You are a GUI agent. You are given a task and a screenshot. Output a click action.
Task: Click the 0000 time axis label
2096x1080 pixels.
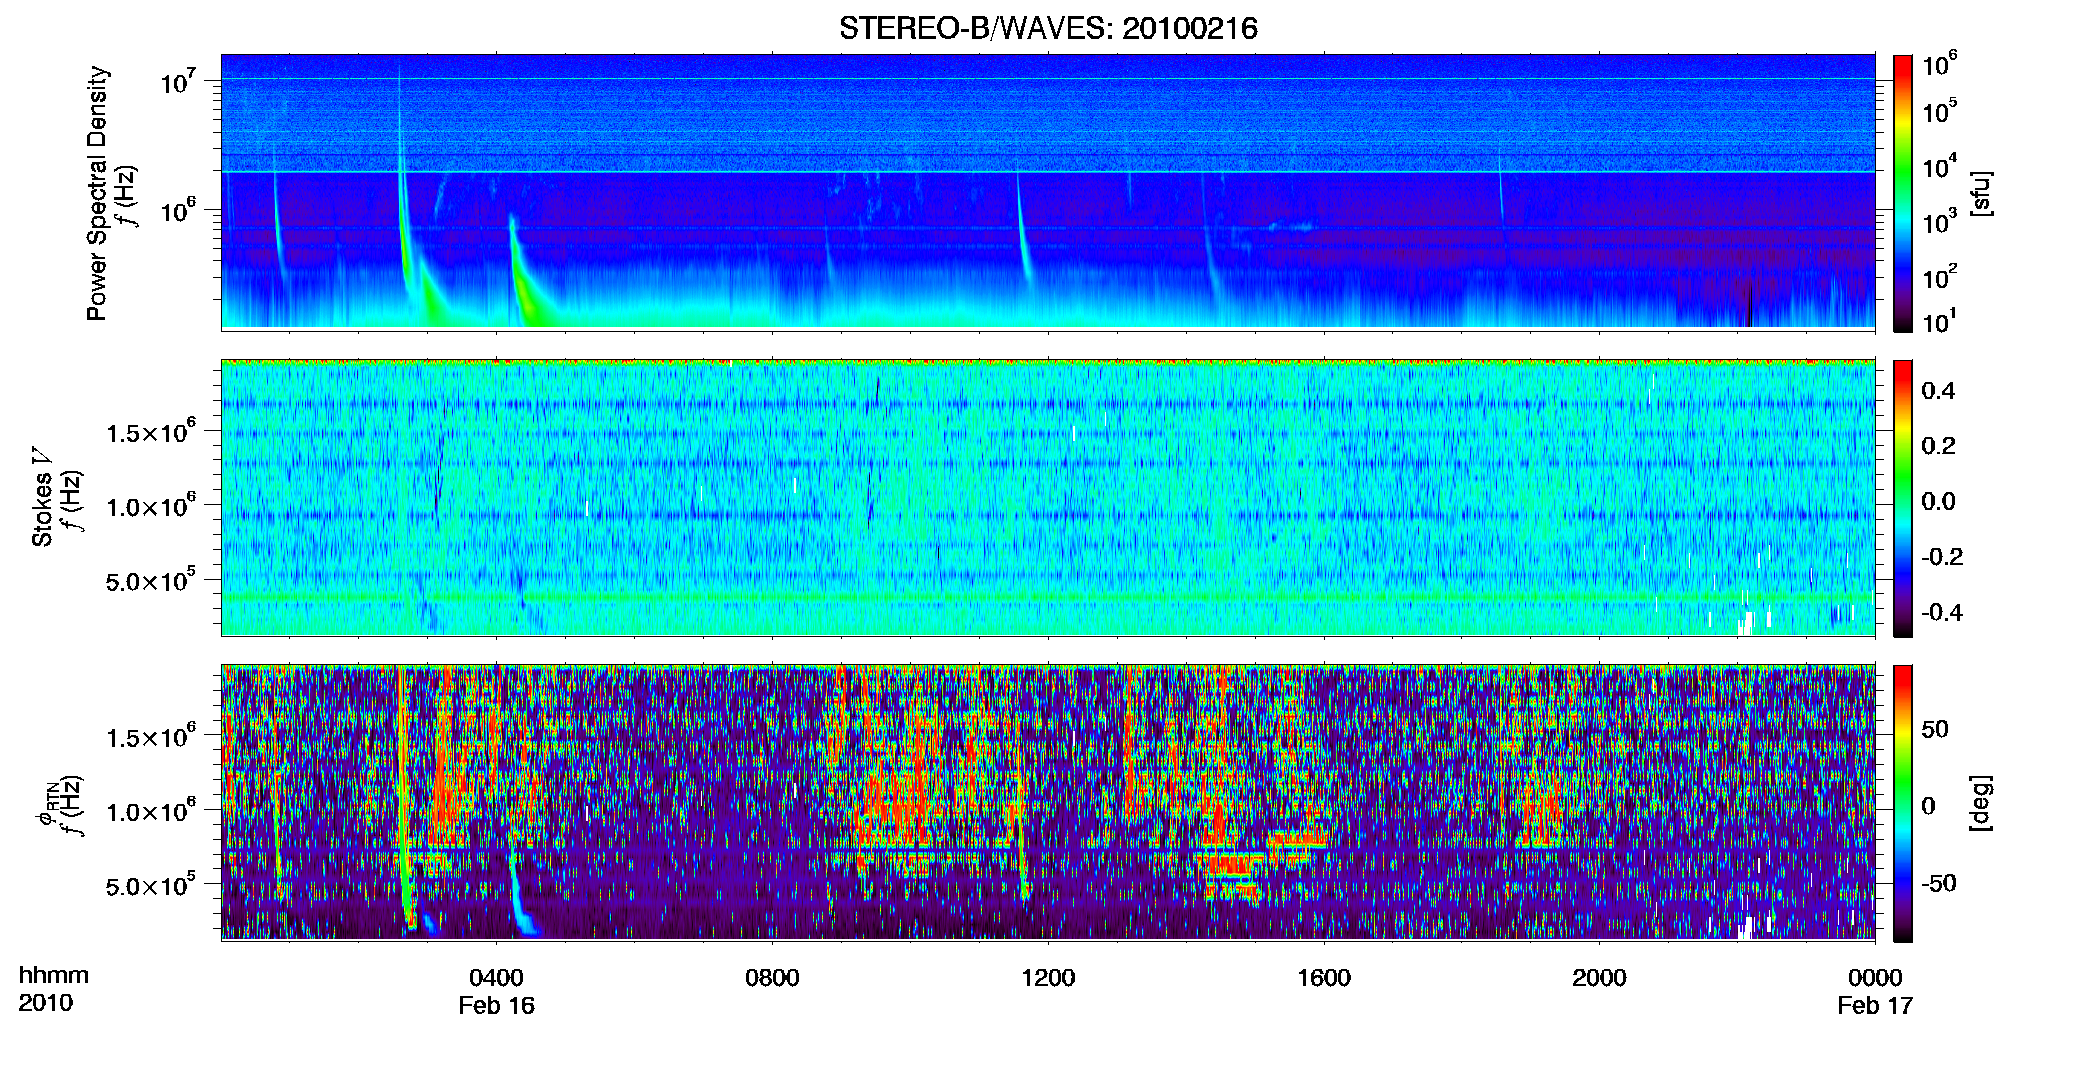click(1875, 978)
